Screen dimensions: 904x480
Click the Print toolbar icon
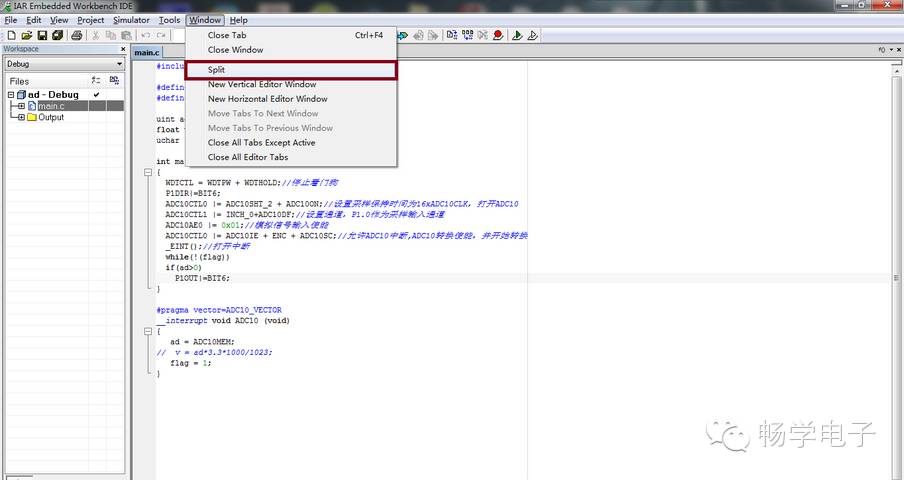coord(77,35)
